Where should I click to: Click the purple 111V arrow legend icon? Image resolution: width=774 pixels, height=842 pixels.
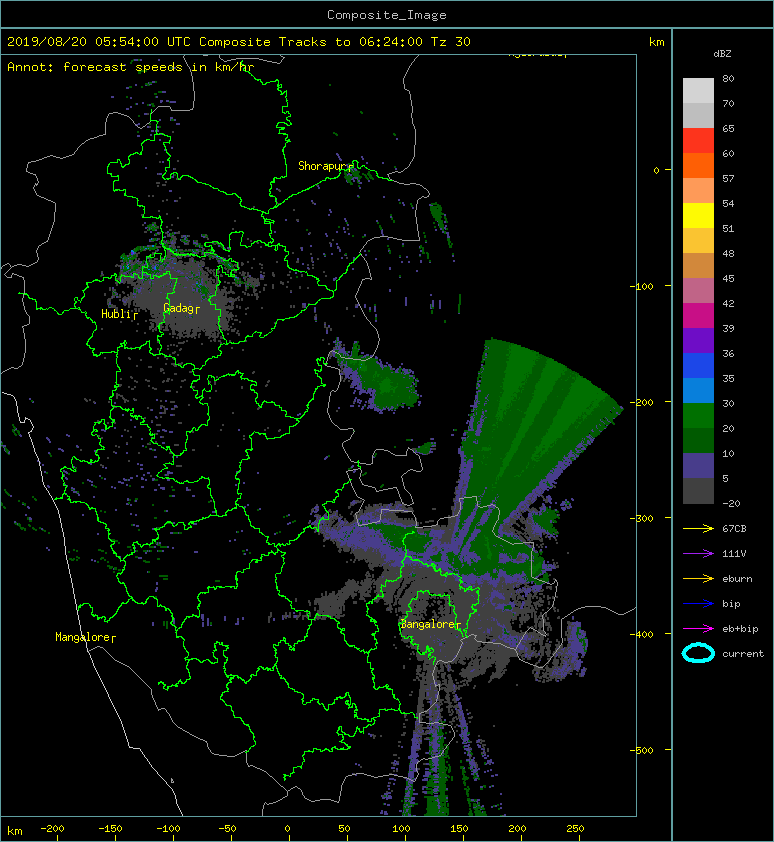coord(698,554)
